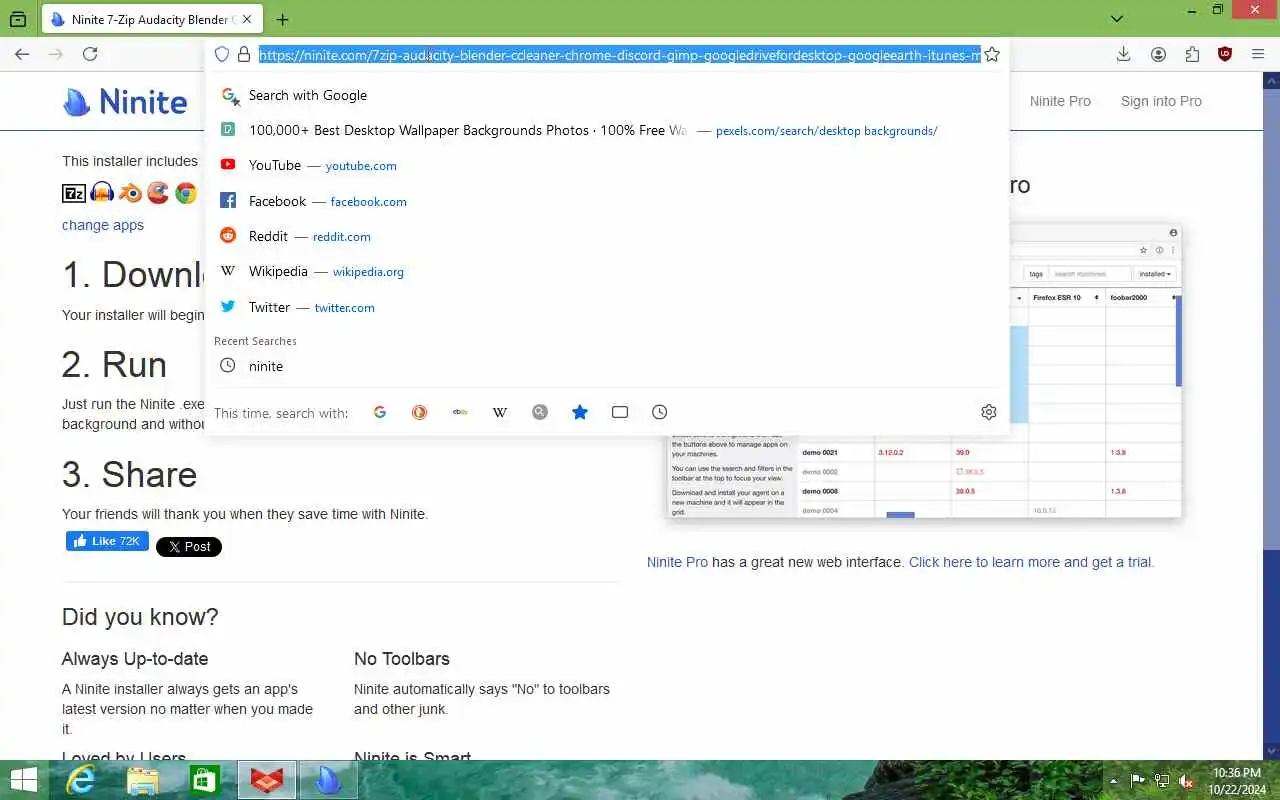This screenshot has height=800, width=1280.
Task: Launch Internet Explorer from taskbar
Action: pos(82,780)
